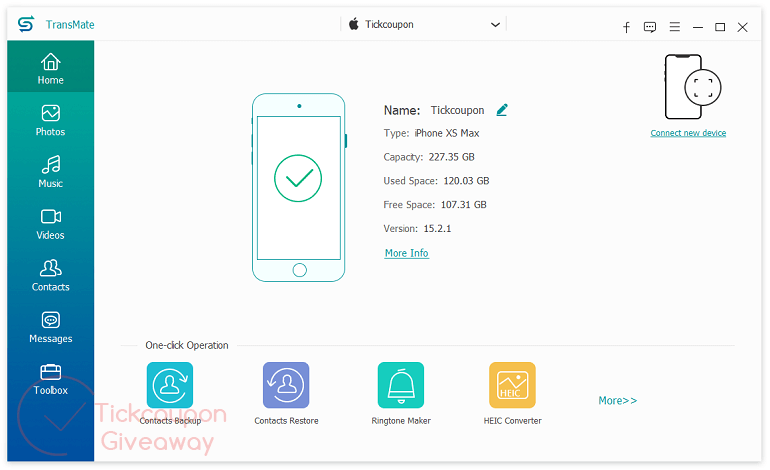Screen dimensions: 770x470
Task: Click the version value 15.2.1
Action: [x=437, y=228]
